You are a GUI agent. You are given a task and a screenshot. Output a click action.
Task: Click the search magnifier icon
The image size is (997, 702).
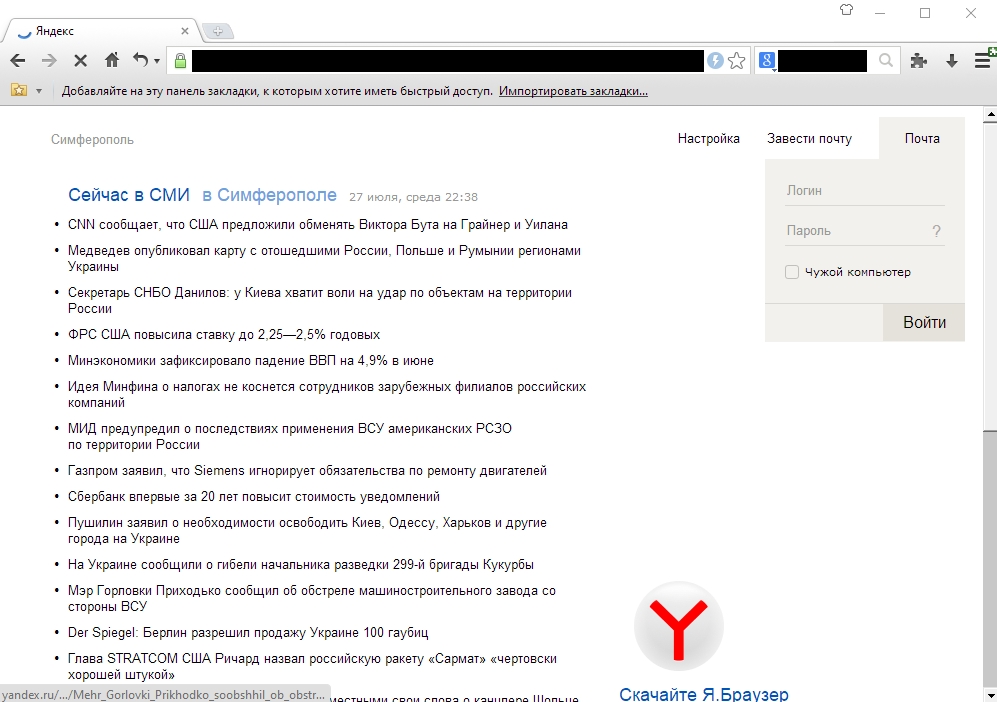885,61
